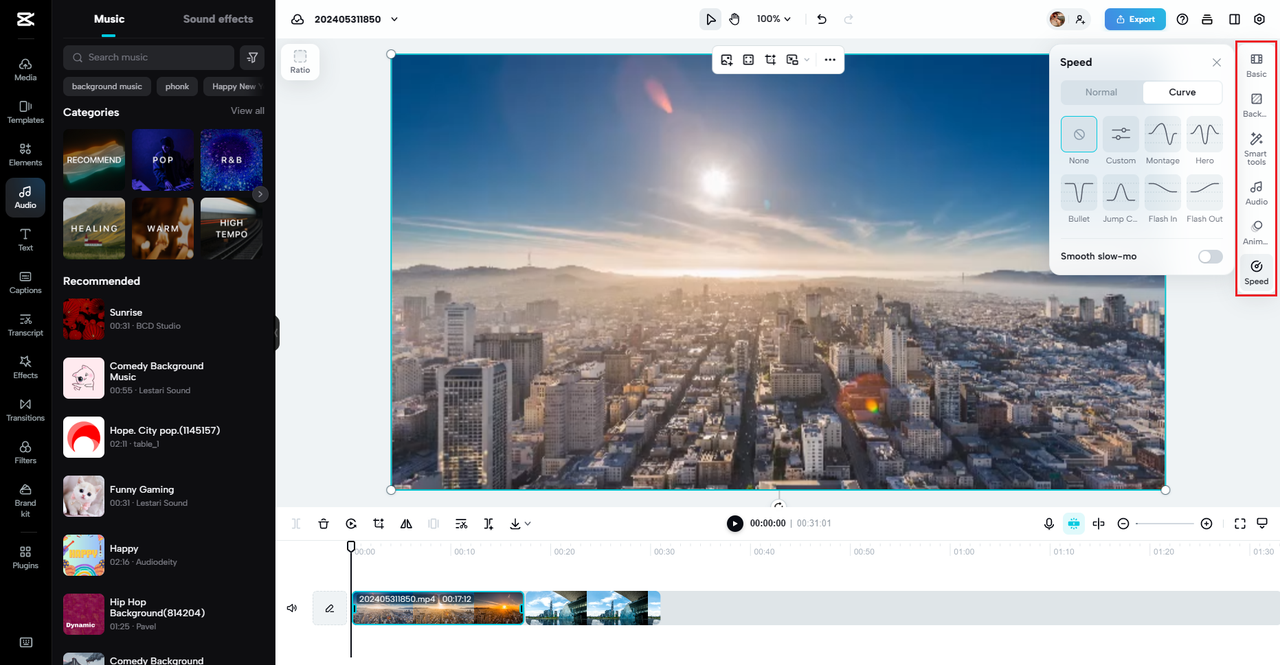Viewport: 1280px width, 665px height.
Task: Select the background music tag chip
Action: point(107,87)
